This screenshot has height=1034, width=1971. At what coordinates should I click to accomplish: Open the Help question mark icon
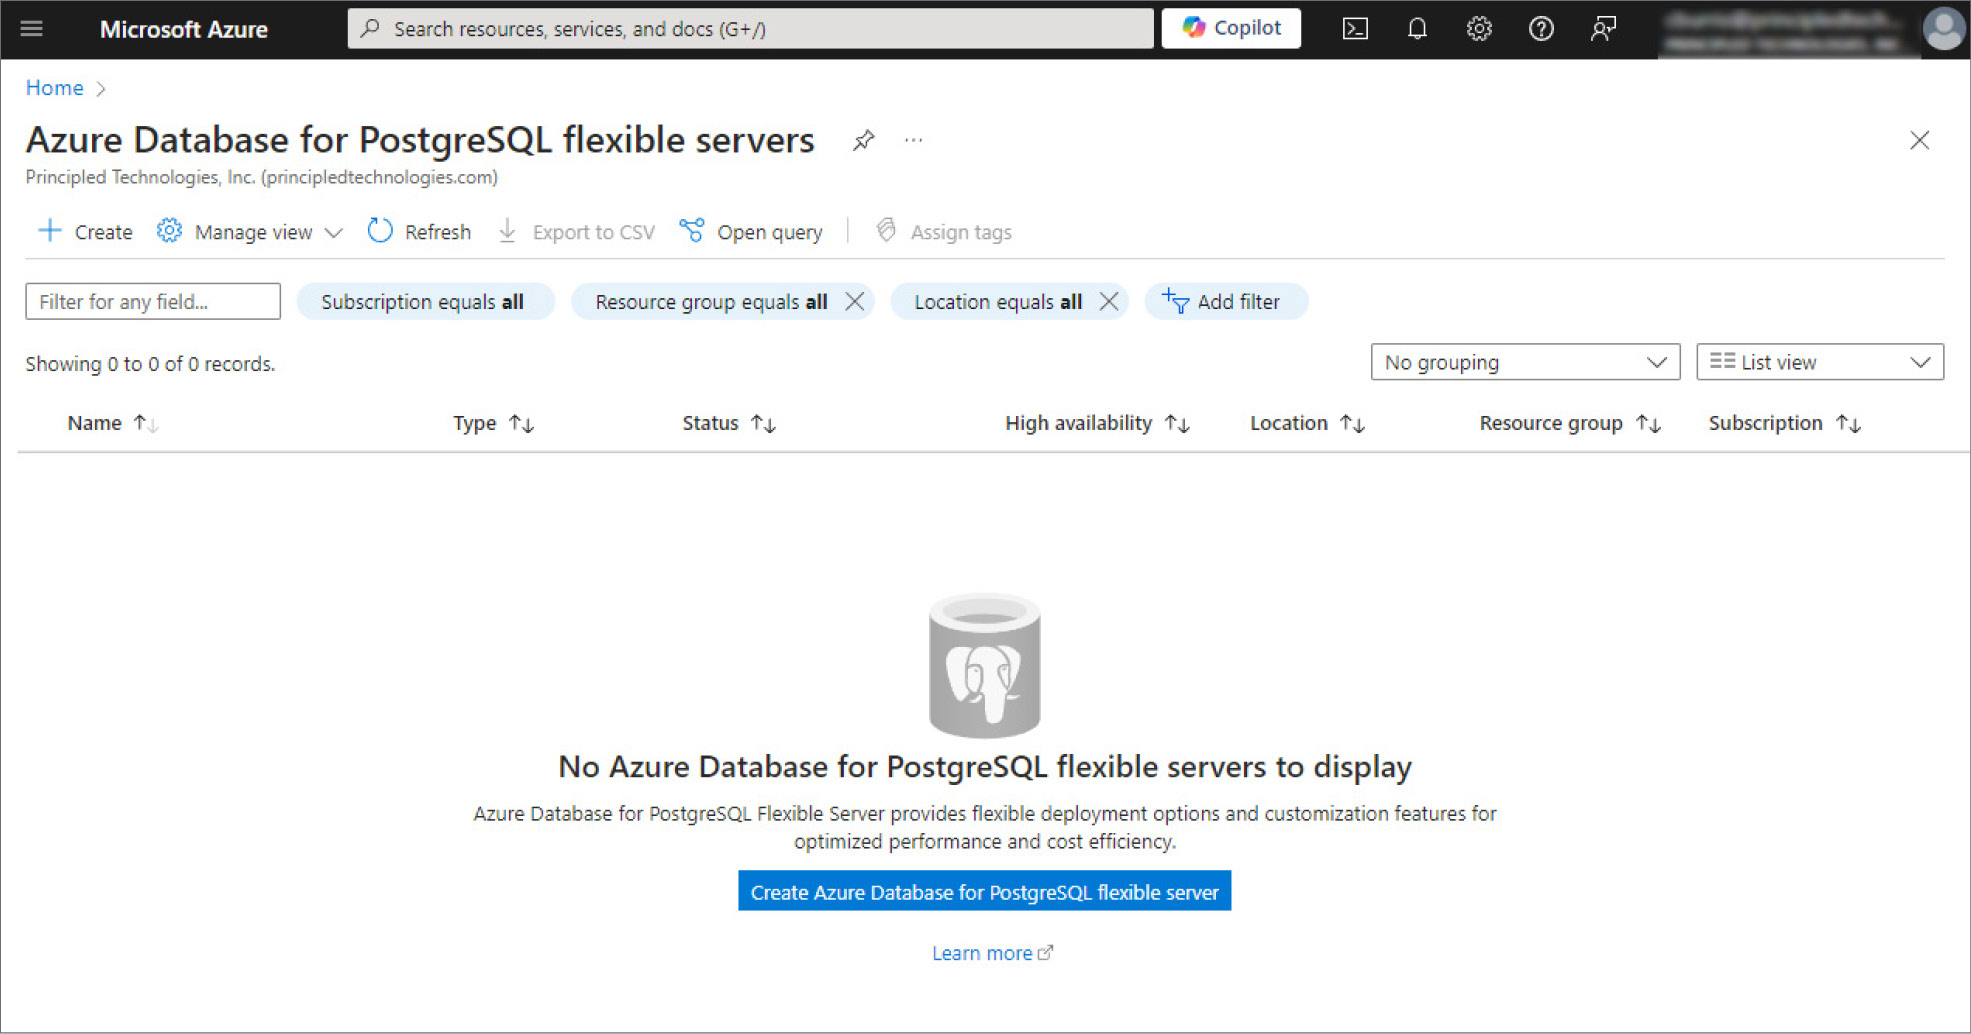(x=1541, y=29)
